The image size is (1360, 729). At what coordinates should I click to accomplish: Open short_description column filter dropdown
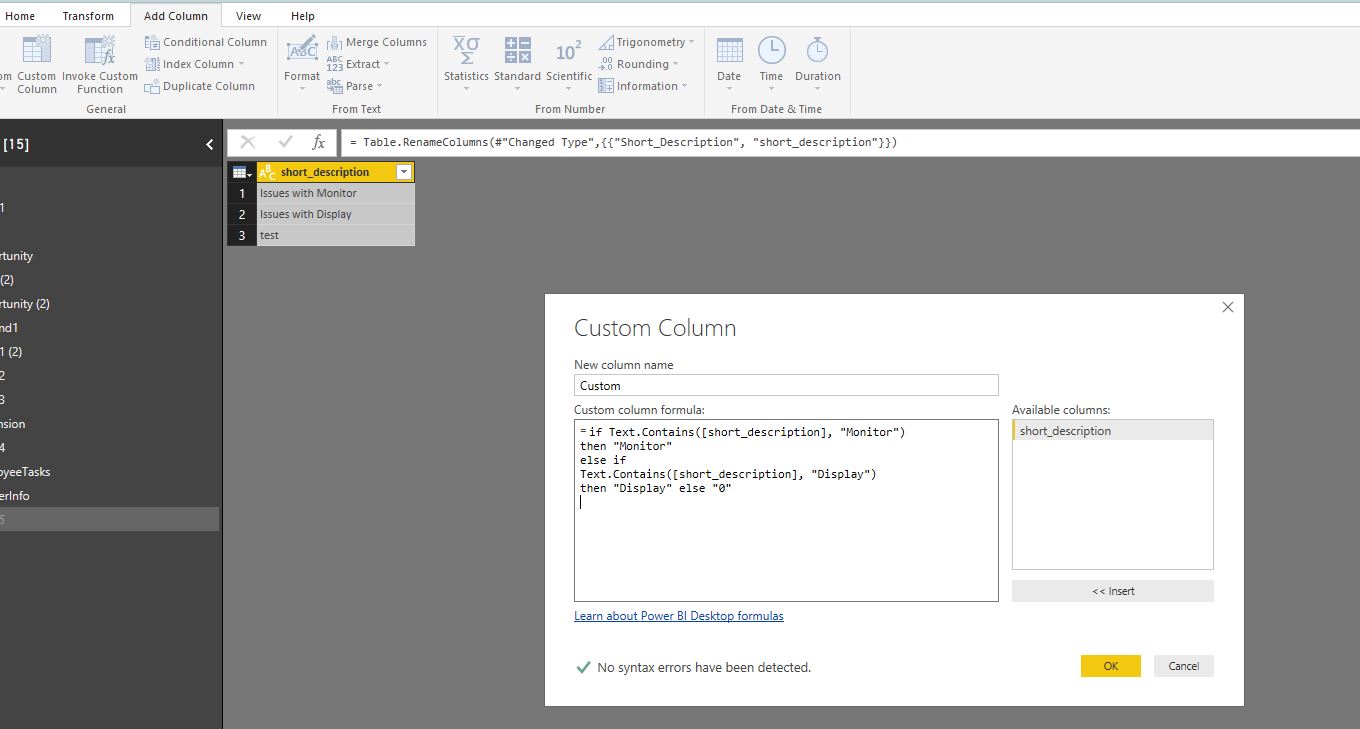(x=404, y=172)
